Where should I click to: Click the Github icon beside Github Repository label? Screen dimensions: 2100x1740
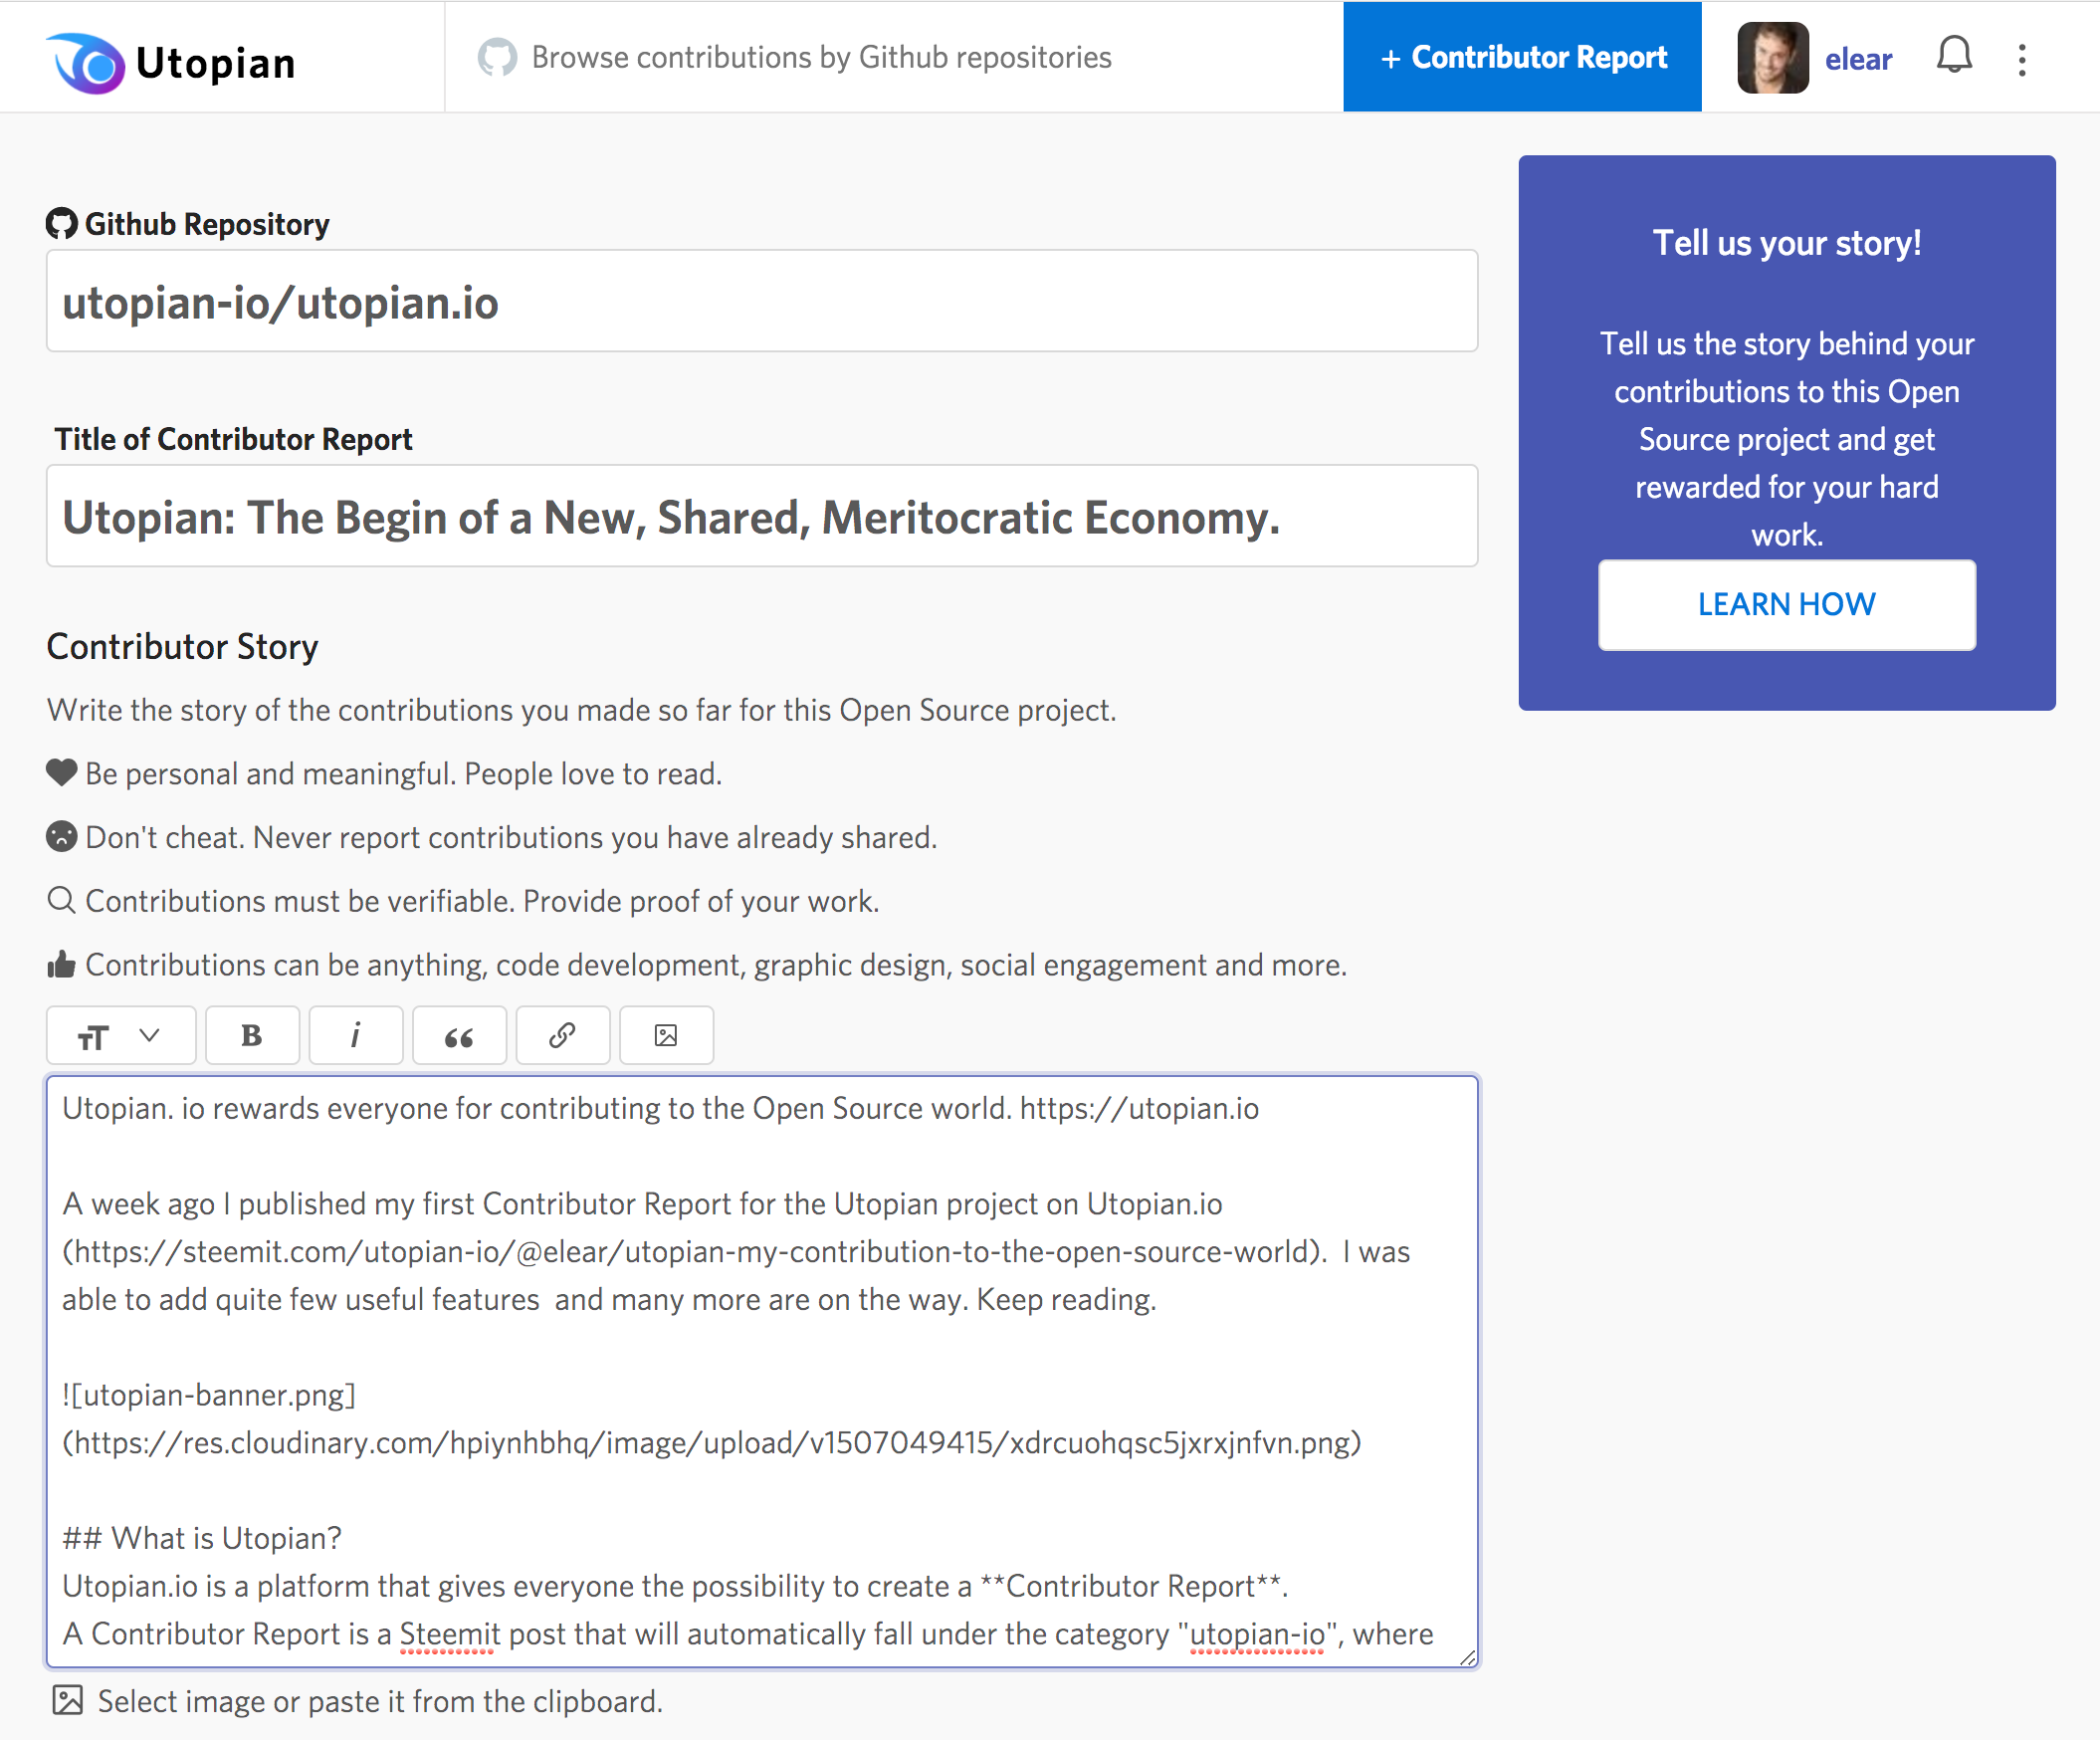61,224
